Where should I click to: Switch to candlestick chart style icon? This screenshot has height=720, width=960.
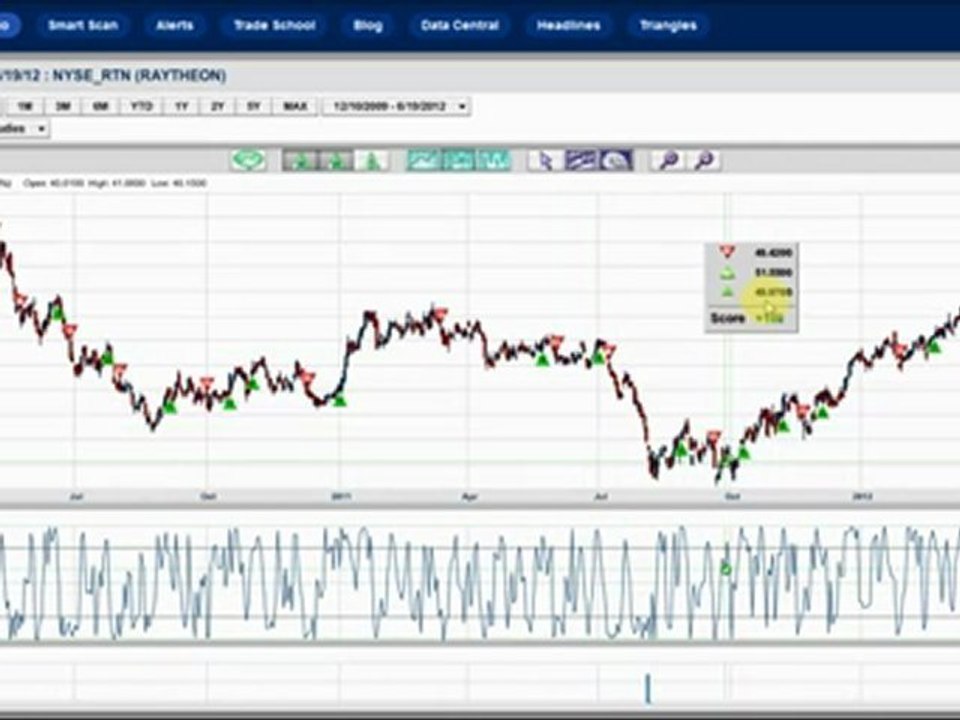click(459, 160)
